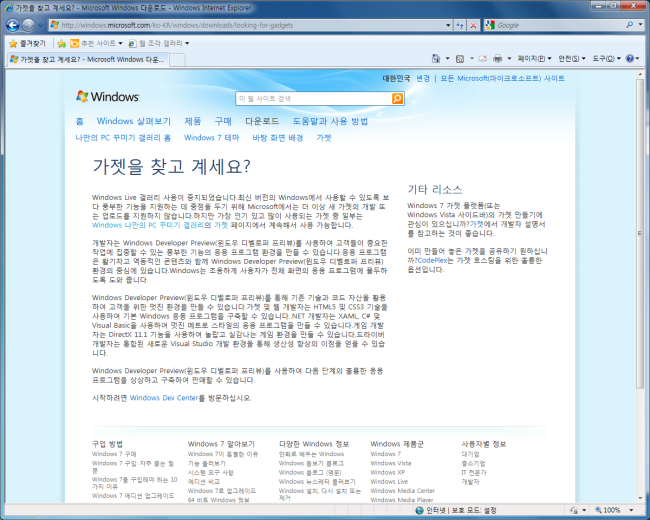Image resolution: width=650 pixels, height=520 pixels.
Task: Open the recent pages dropdown arrow
Action: click(40, 25)
